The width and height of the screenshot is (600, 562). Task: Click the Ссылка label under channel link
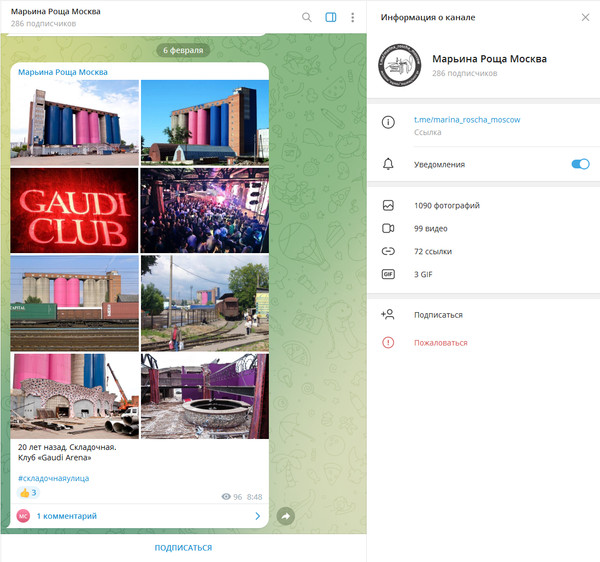427,132
